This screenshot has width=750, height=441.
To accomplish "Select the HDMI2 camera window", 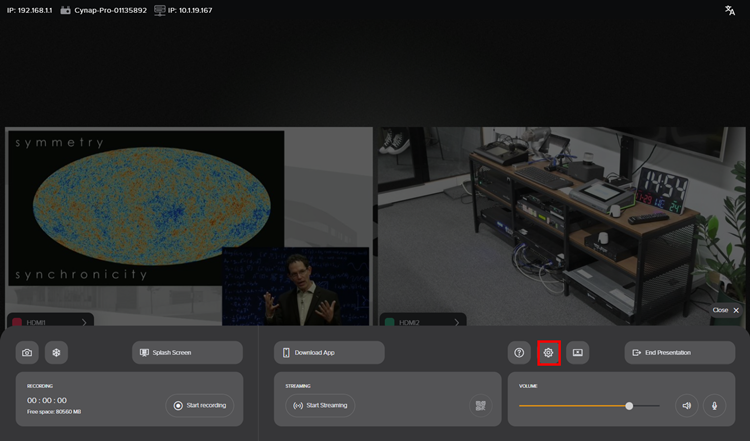I will pyautogui.click(x=562, y=226).
